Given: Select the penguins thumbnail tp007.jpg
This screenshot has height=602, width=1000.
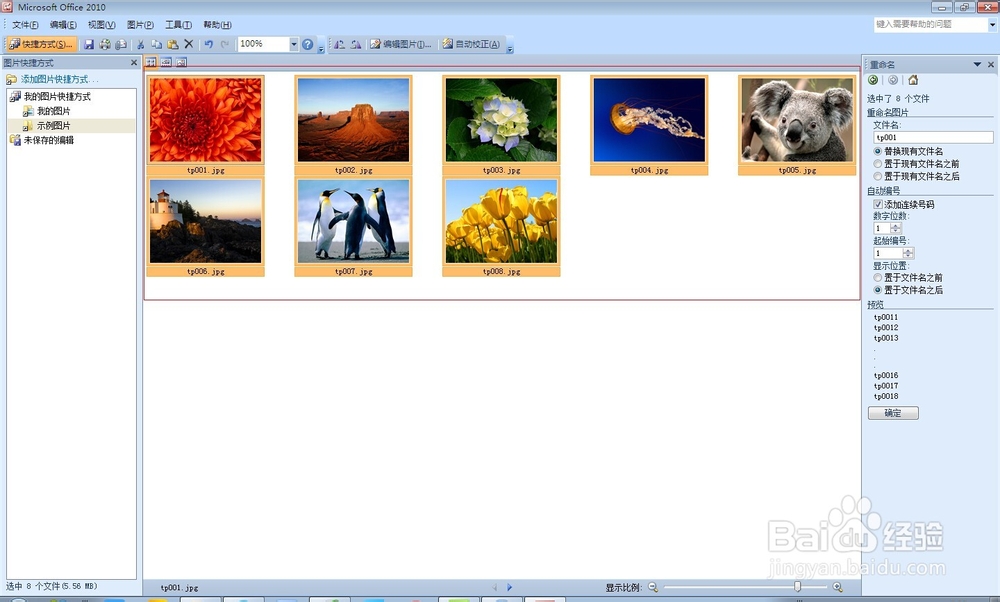Looking at the screenshot, I should click(353, 227).
